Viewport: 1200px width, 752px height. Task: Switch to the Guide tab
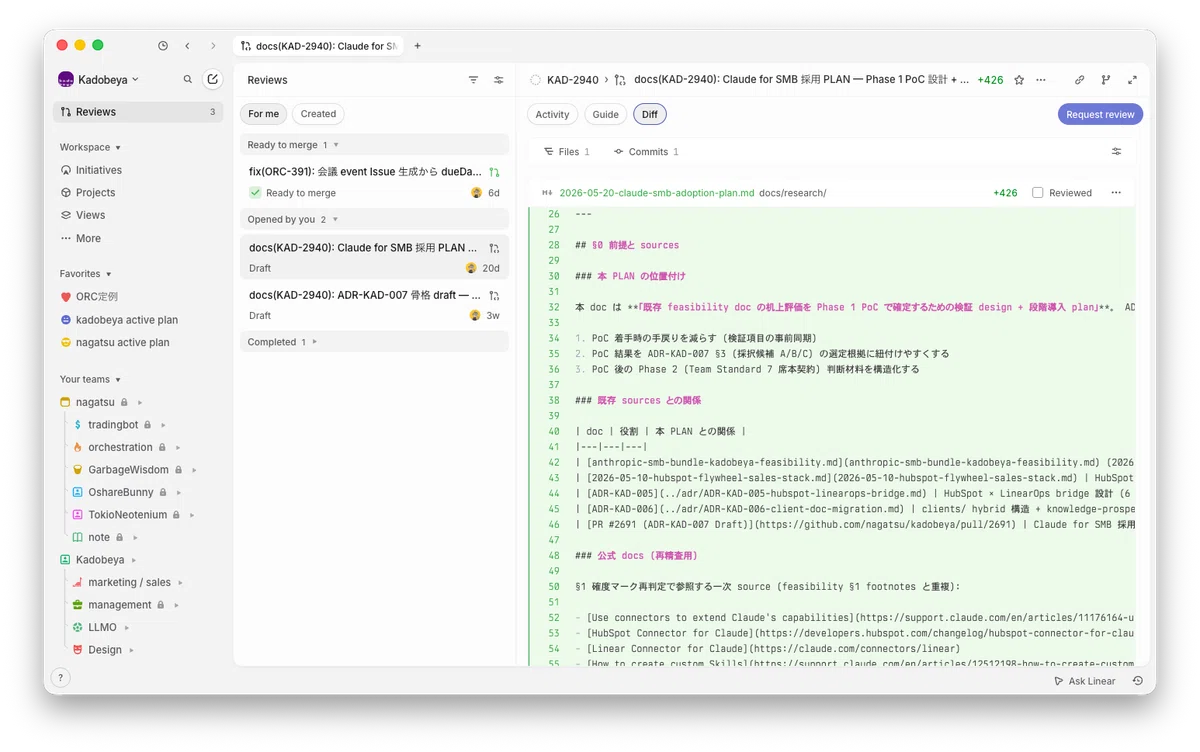pos(606,114)
